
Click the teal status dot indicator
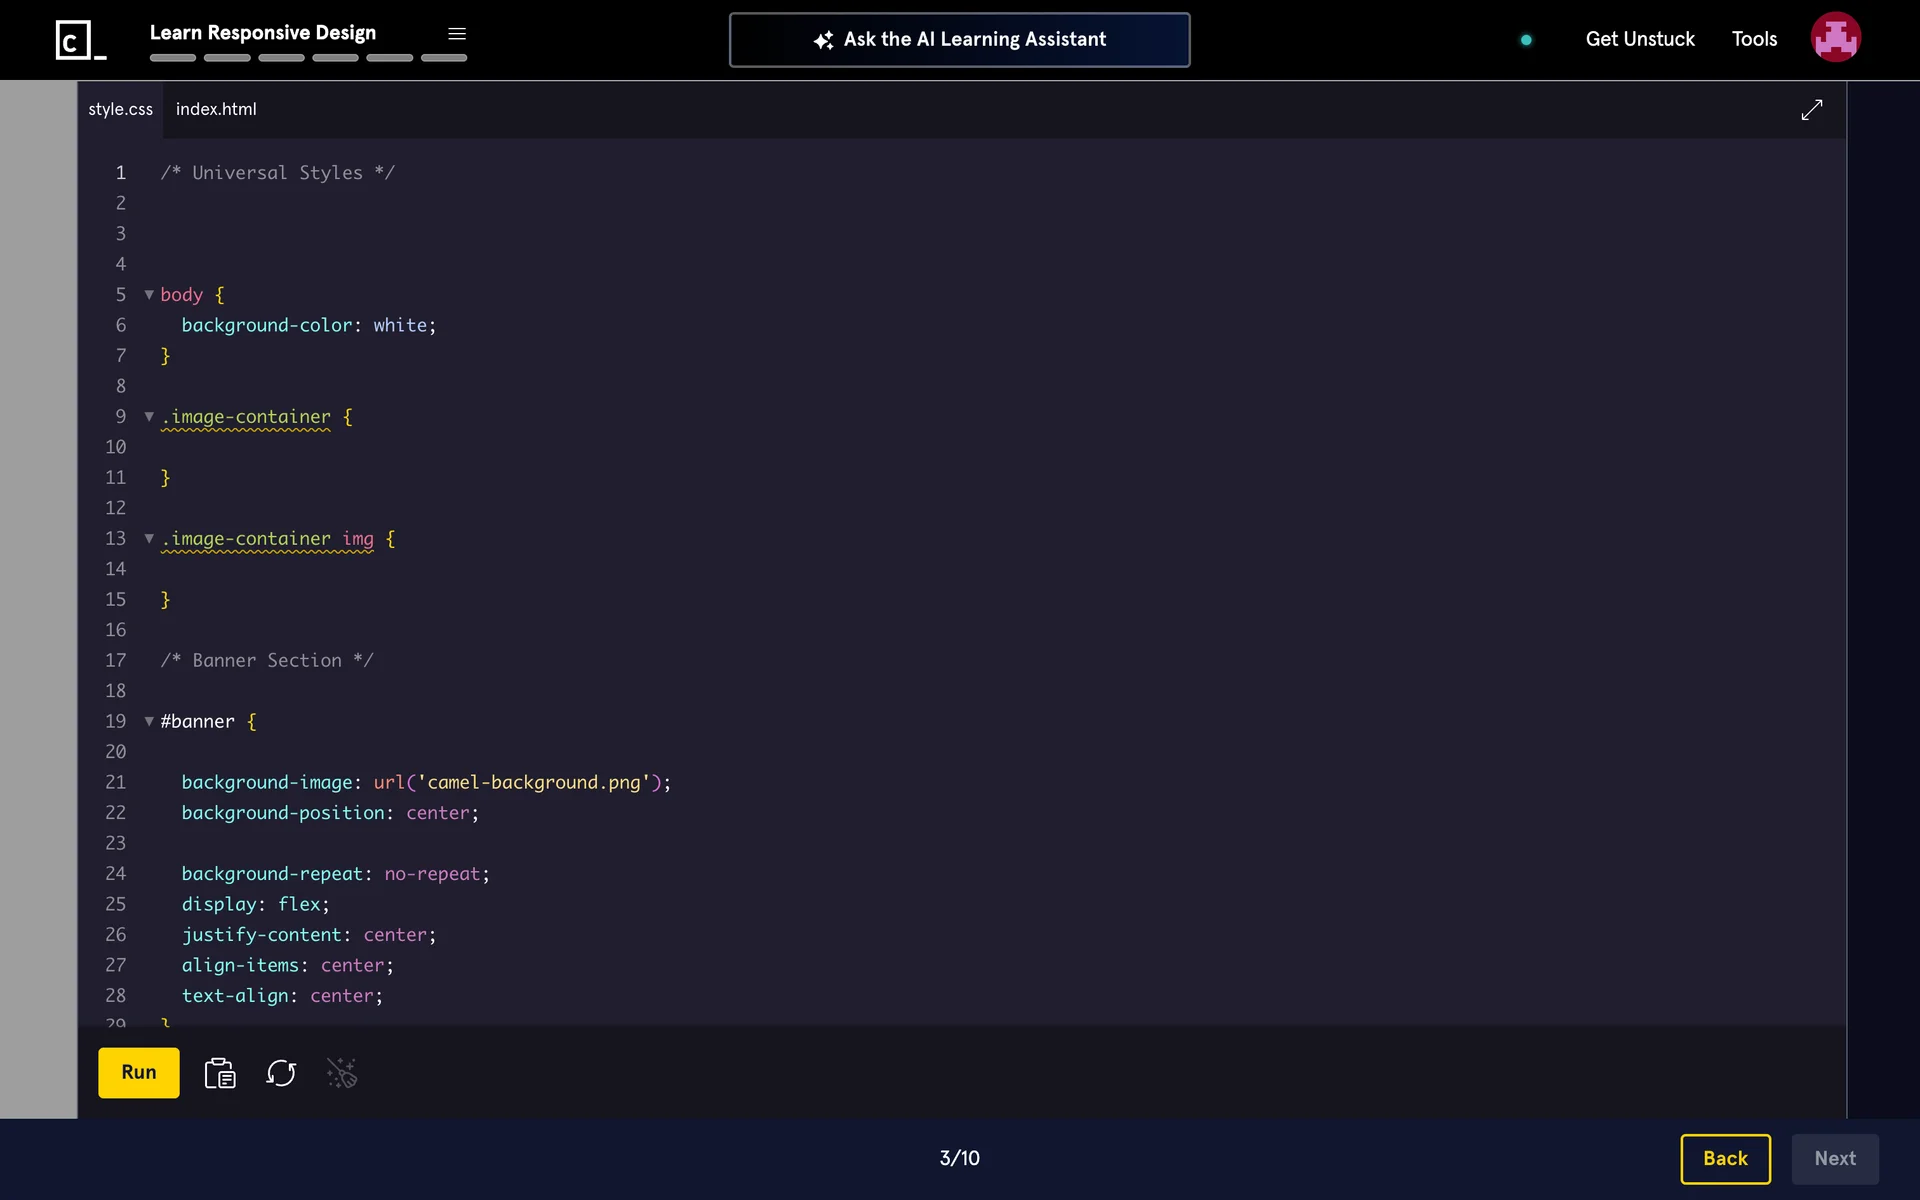1526,40
